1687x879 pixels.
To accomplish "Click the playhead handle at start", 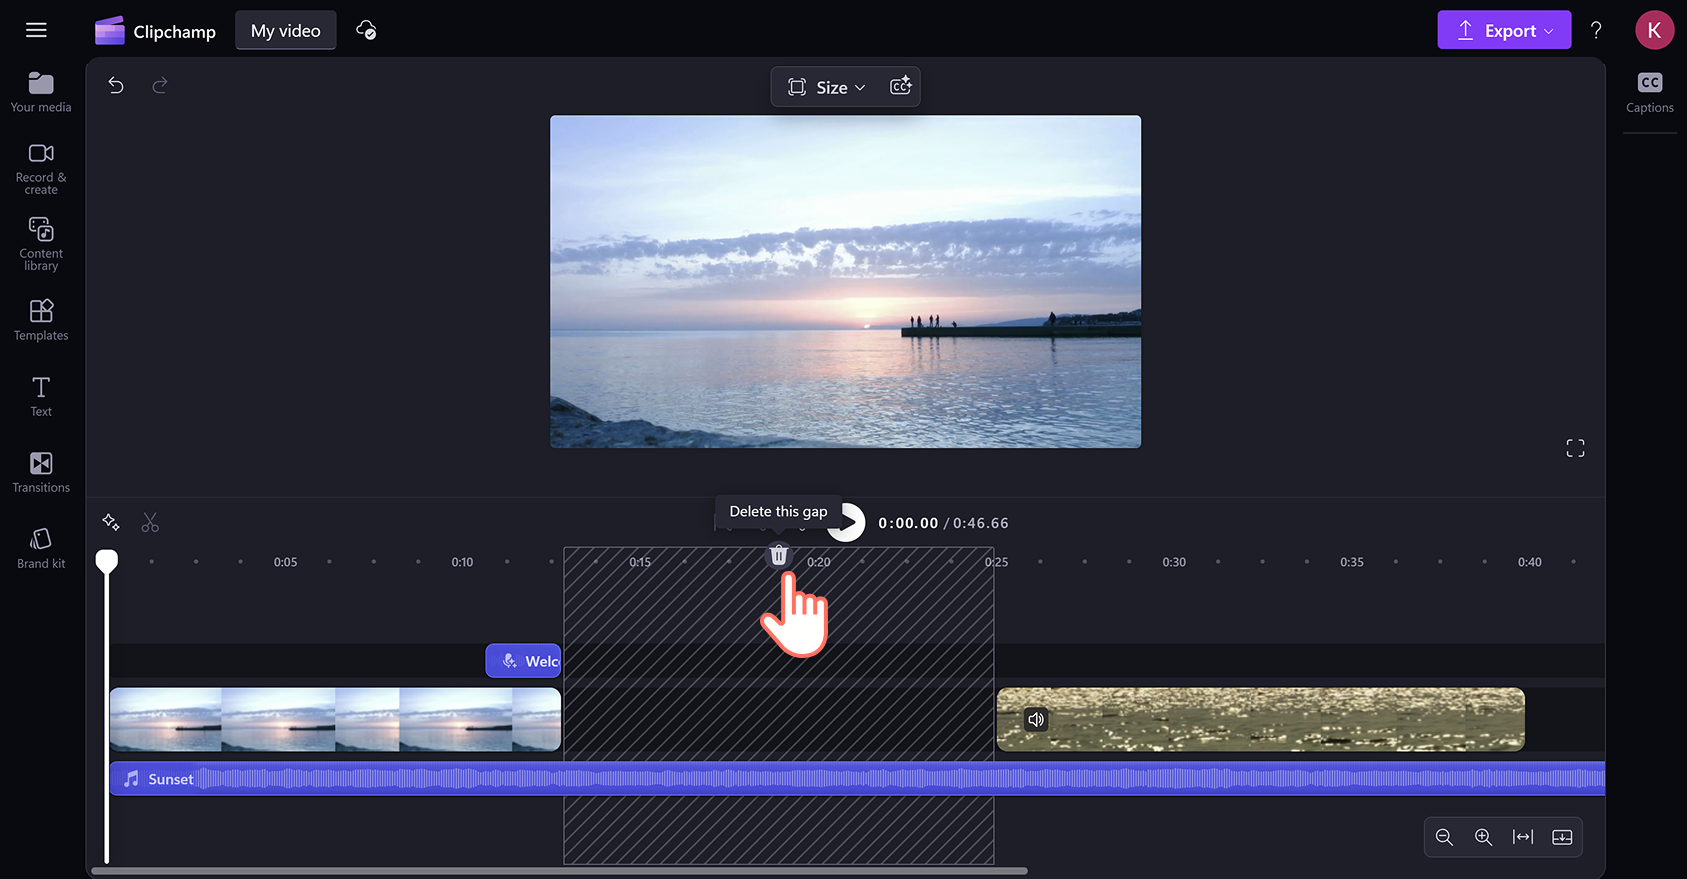I will point(106,561).
